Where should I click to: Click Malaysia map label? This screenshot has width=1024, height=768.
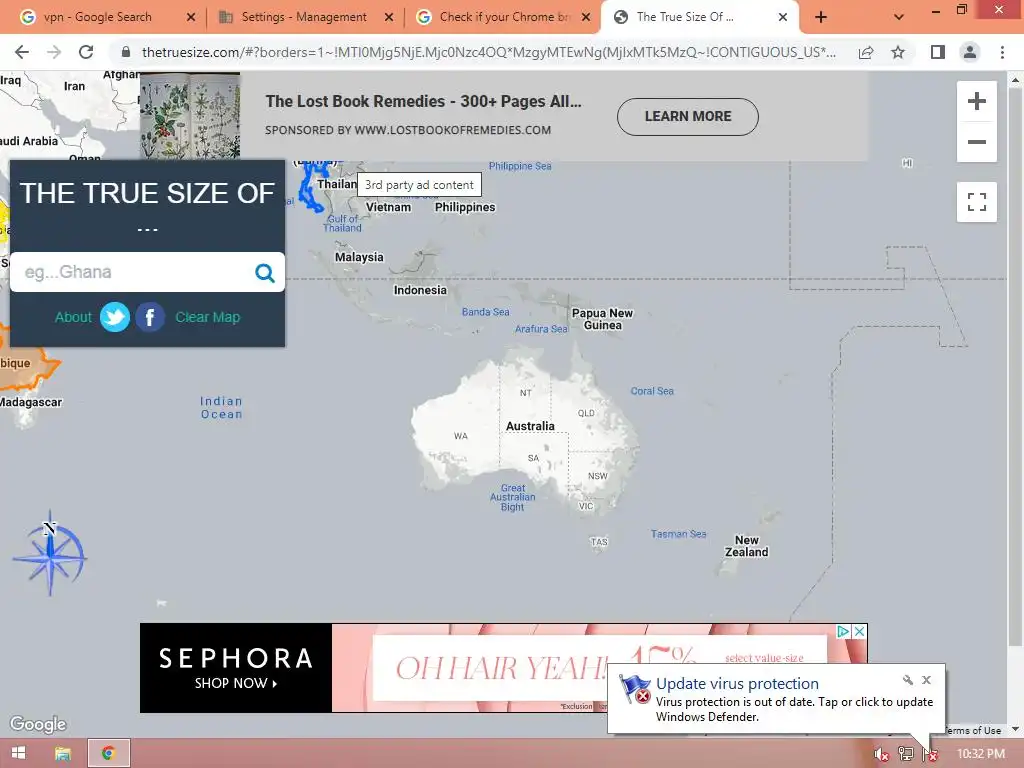tap(359, 257)
